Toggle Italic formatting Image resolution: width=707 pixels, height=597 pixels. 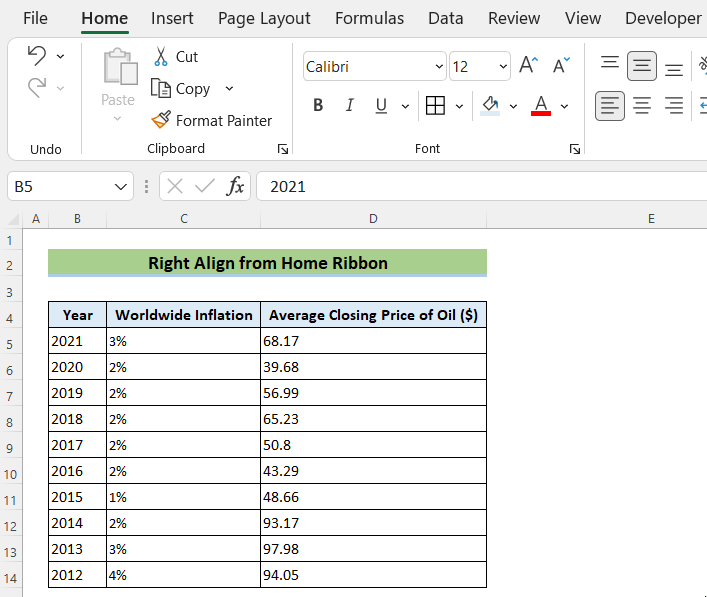tap(349, 105)
